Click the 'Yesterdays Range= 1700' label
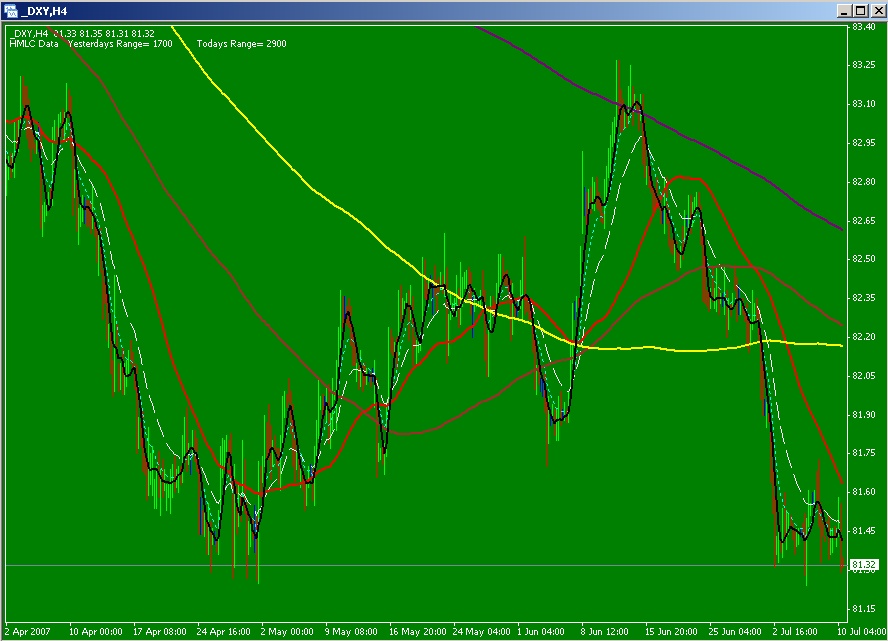The image size is (888, 641). (120, 44)
